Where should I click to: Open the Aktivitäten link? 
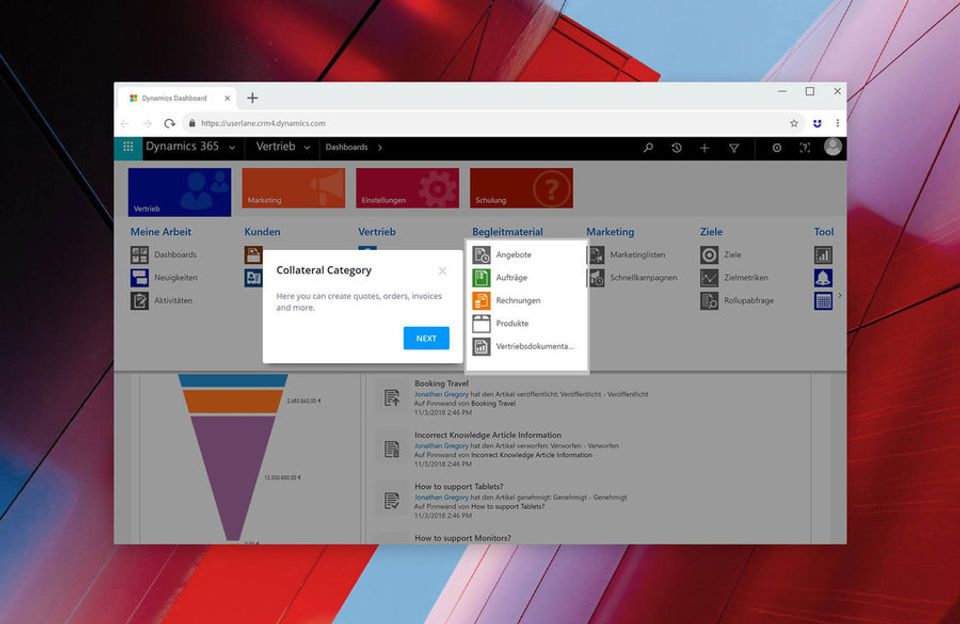point(173,301)
